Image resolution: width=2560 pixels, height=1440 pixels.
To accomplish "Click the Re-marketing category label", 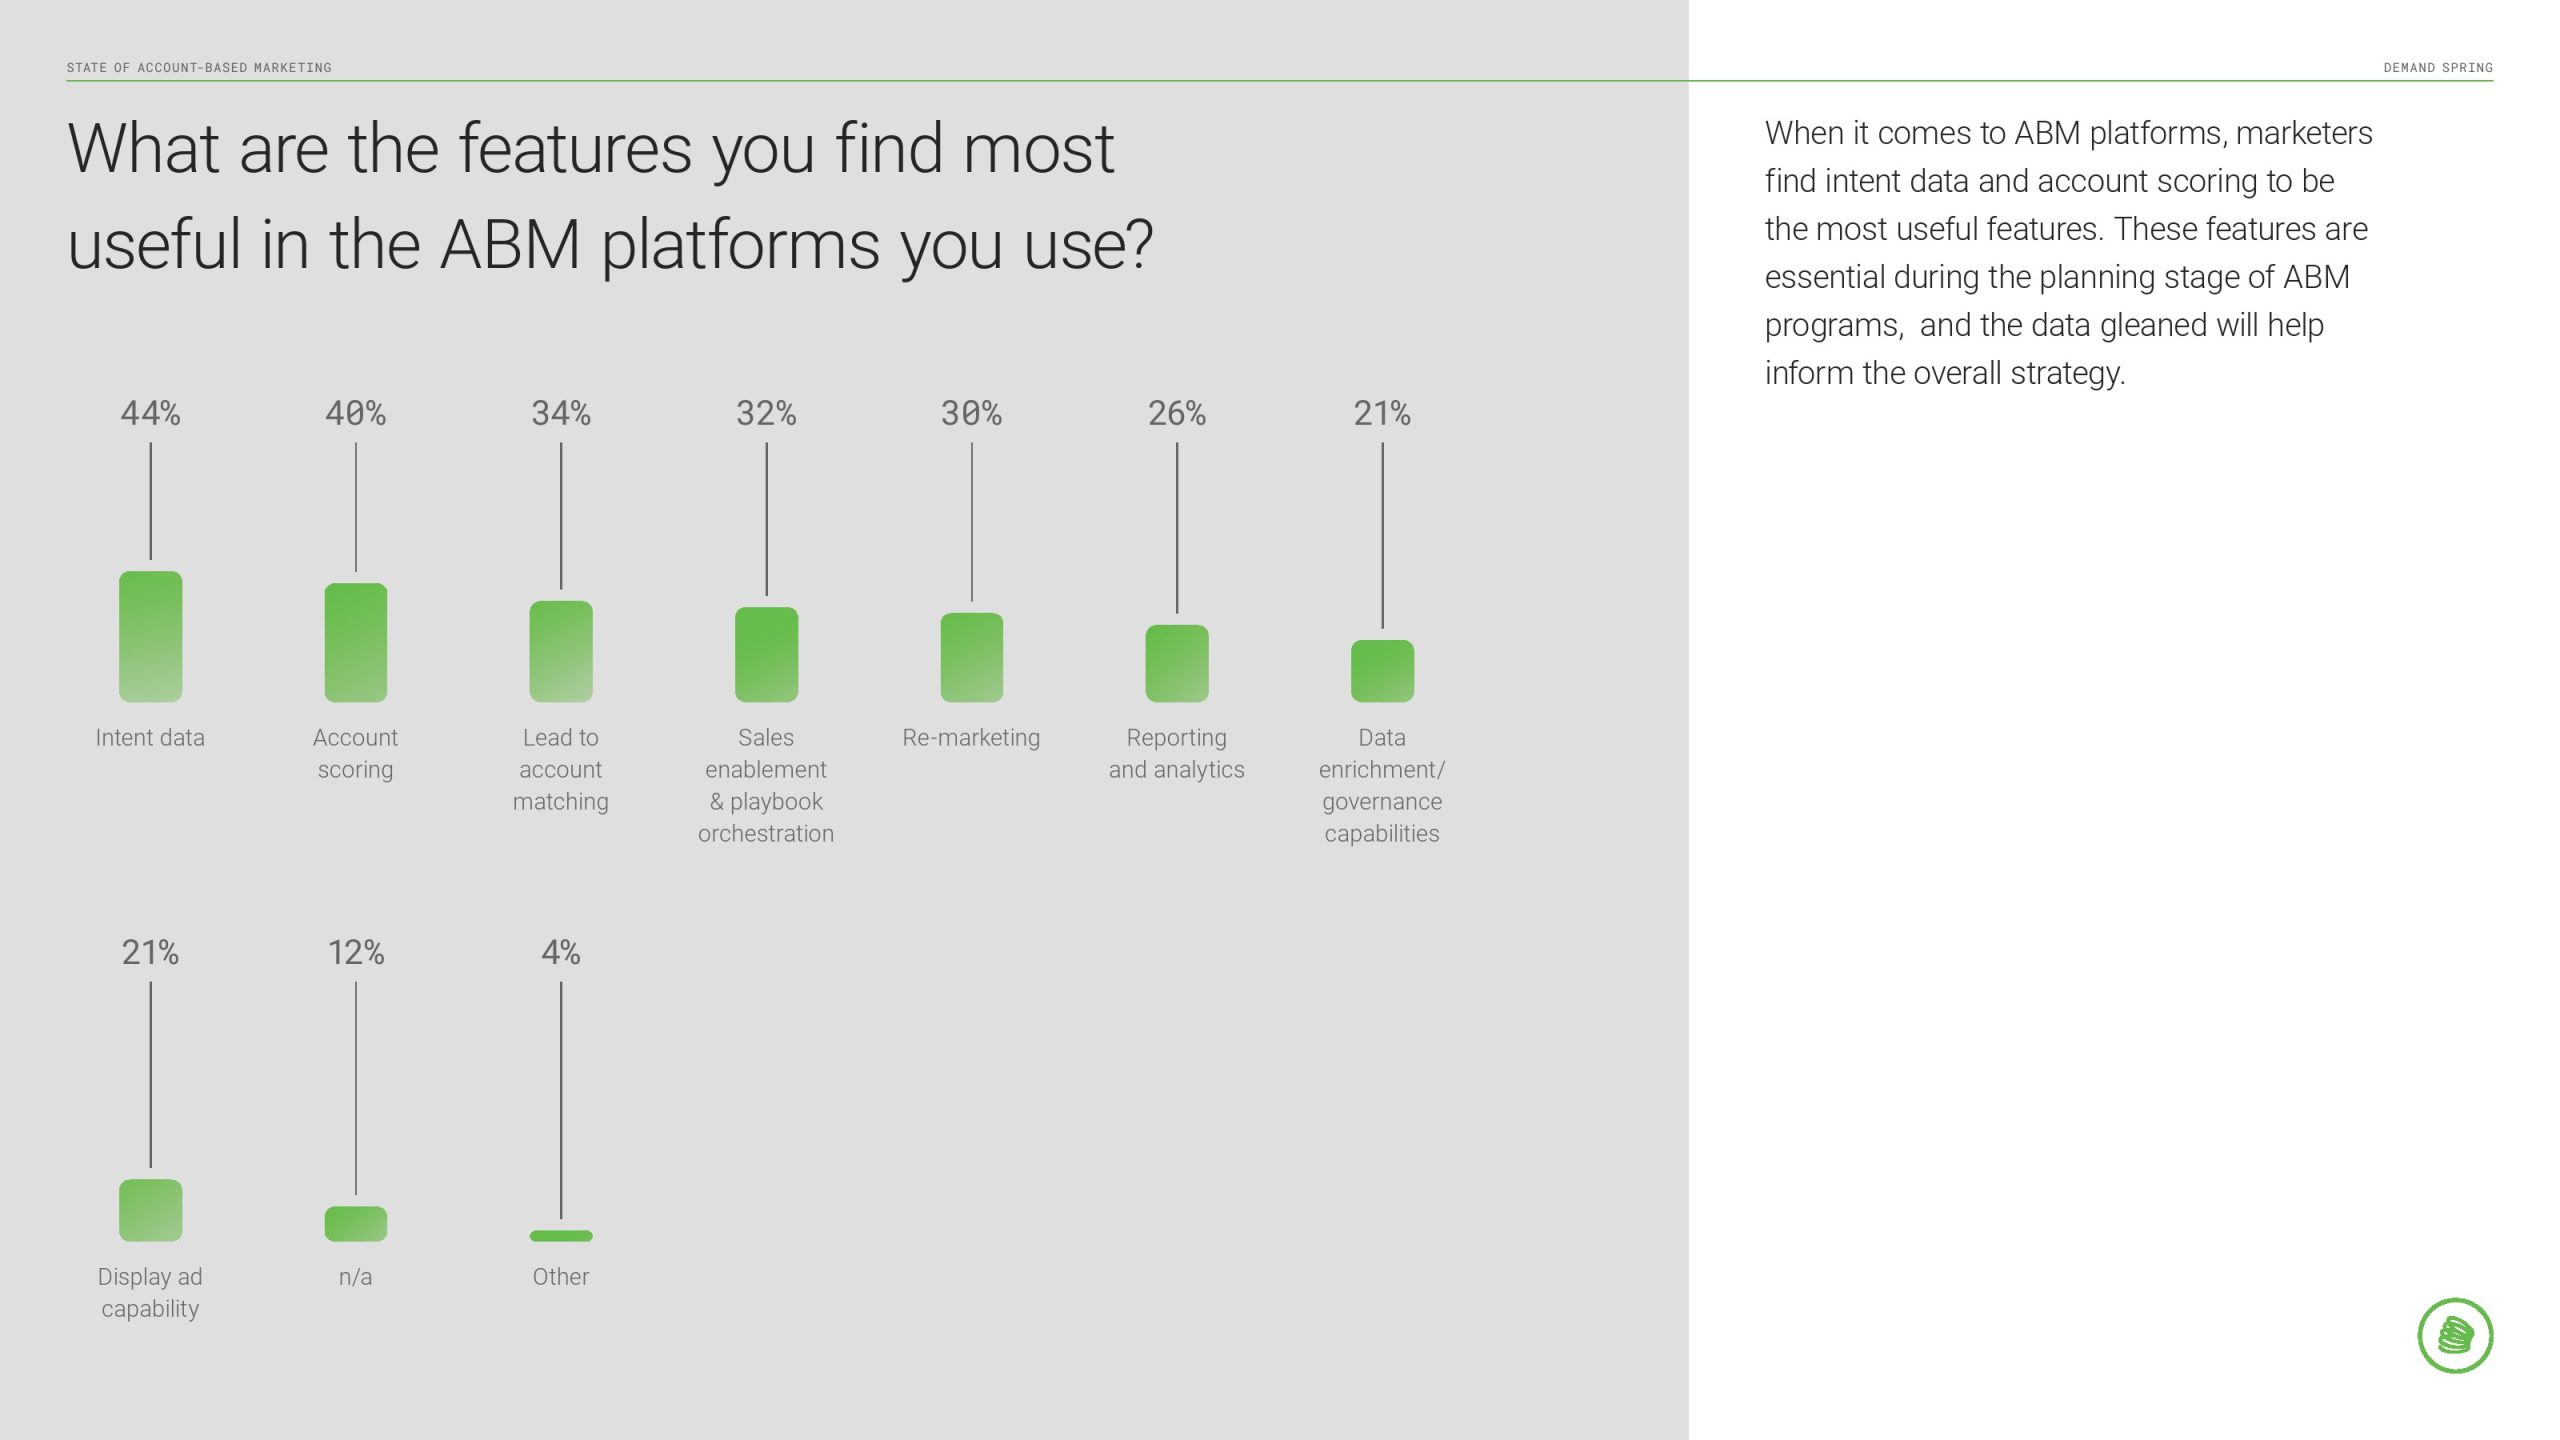I will click(971, 738).
